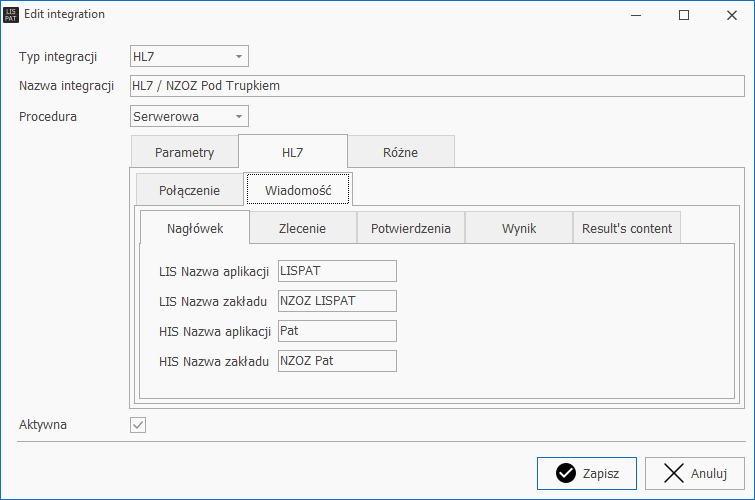Select the HL7 tab
The width and height of the screenshot is (755, 500).
click(x=292, y=153)
